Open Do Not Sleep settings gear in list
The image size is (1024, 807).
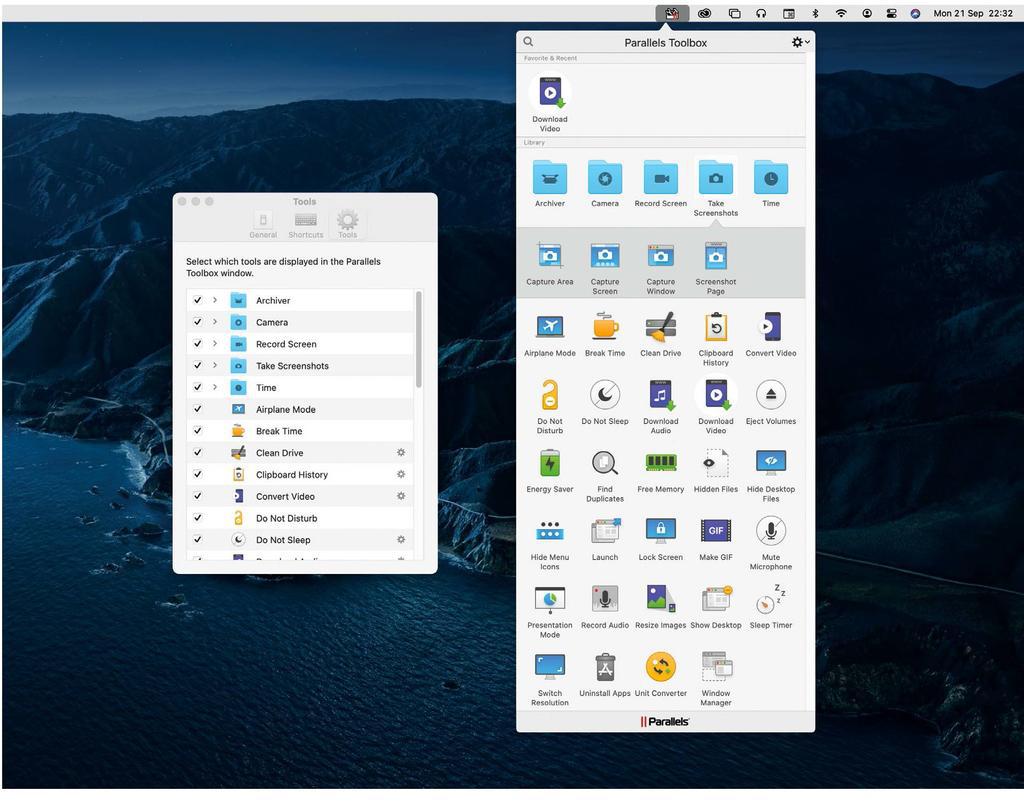click(x=401, y=539)
